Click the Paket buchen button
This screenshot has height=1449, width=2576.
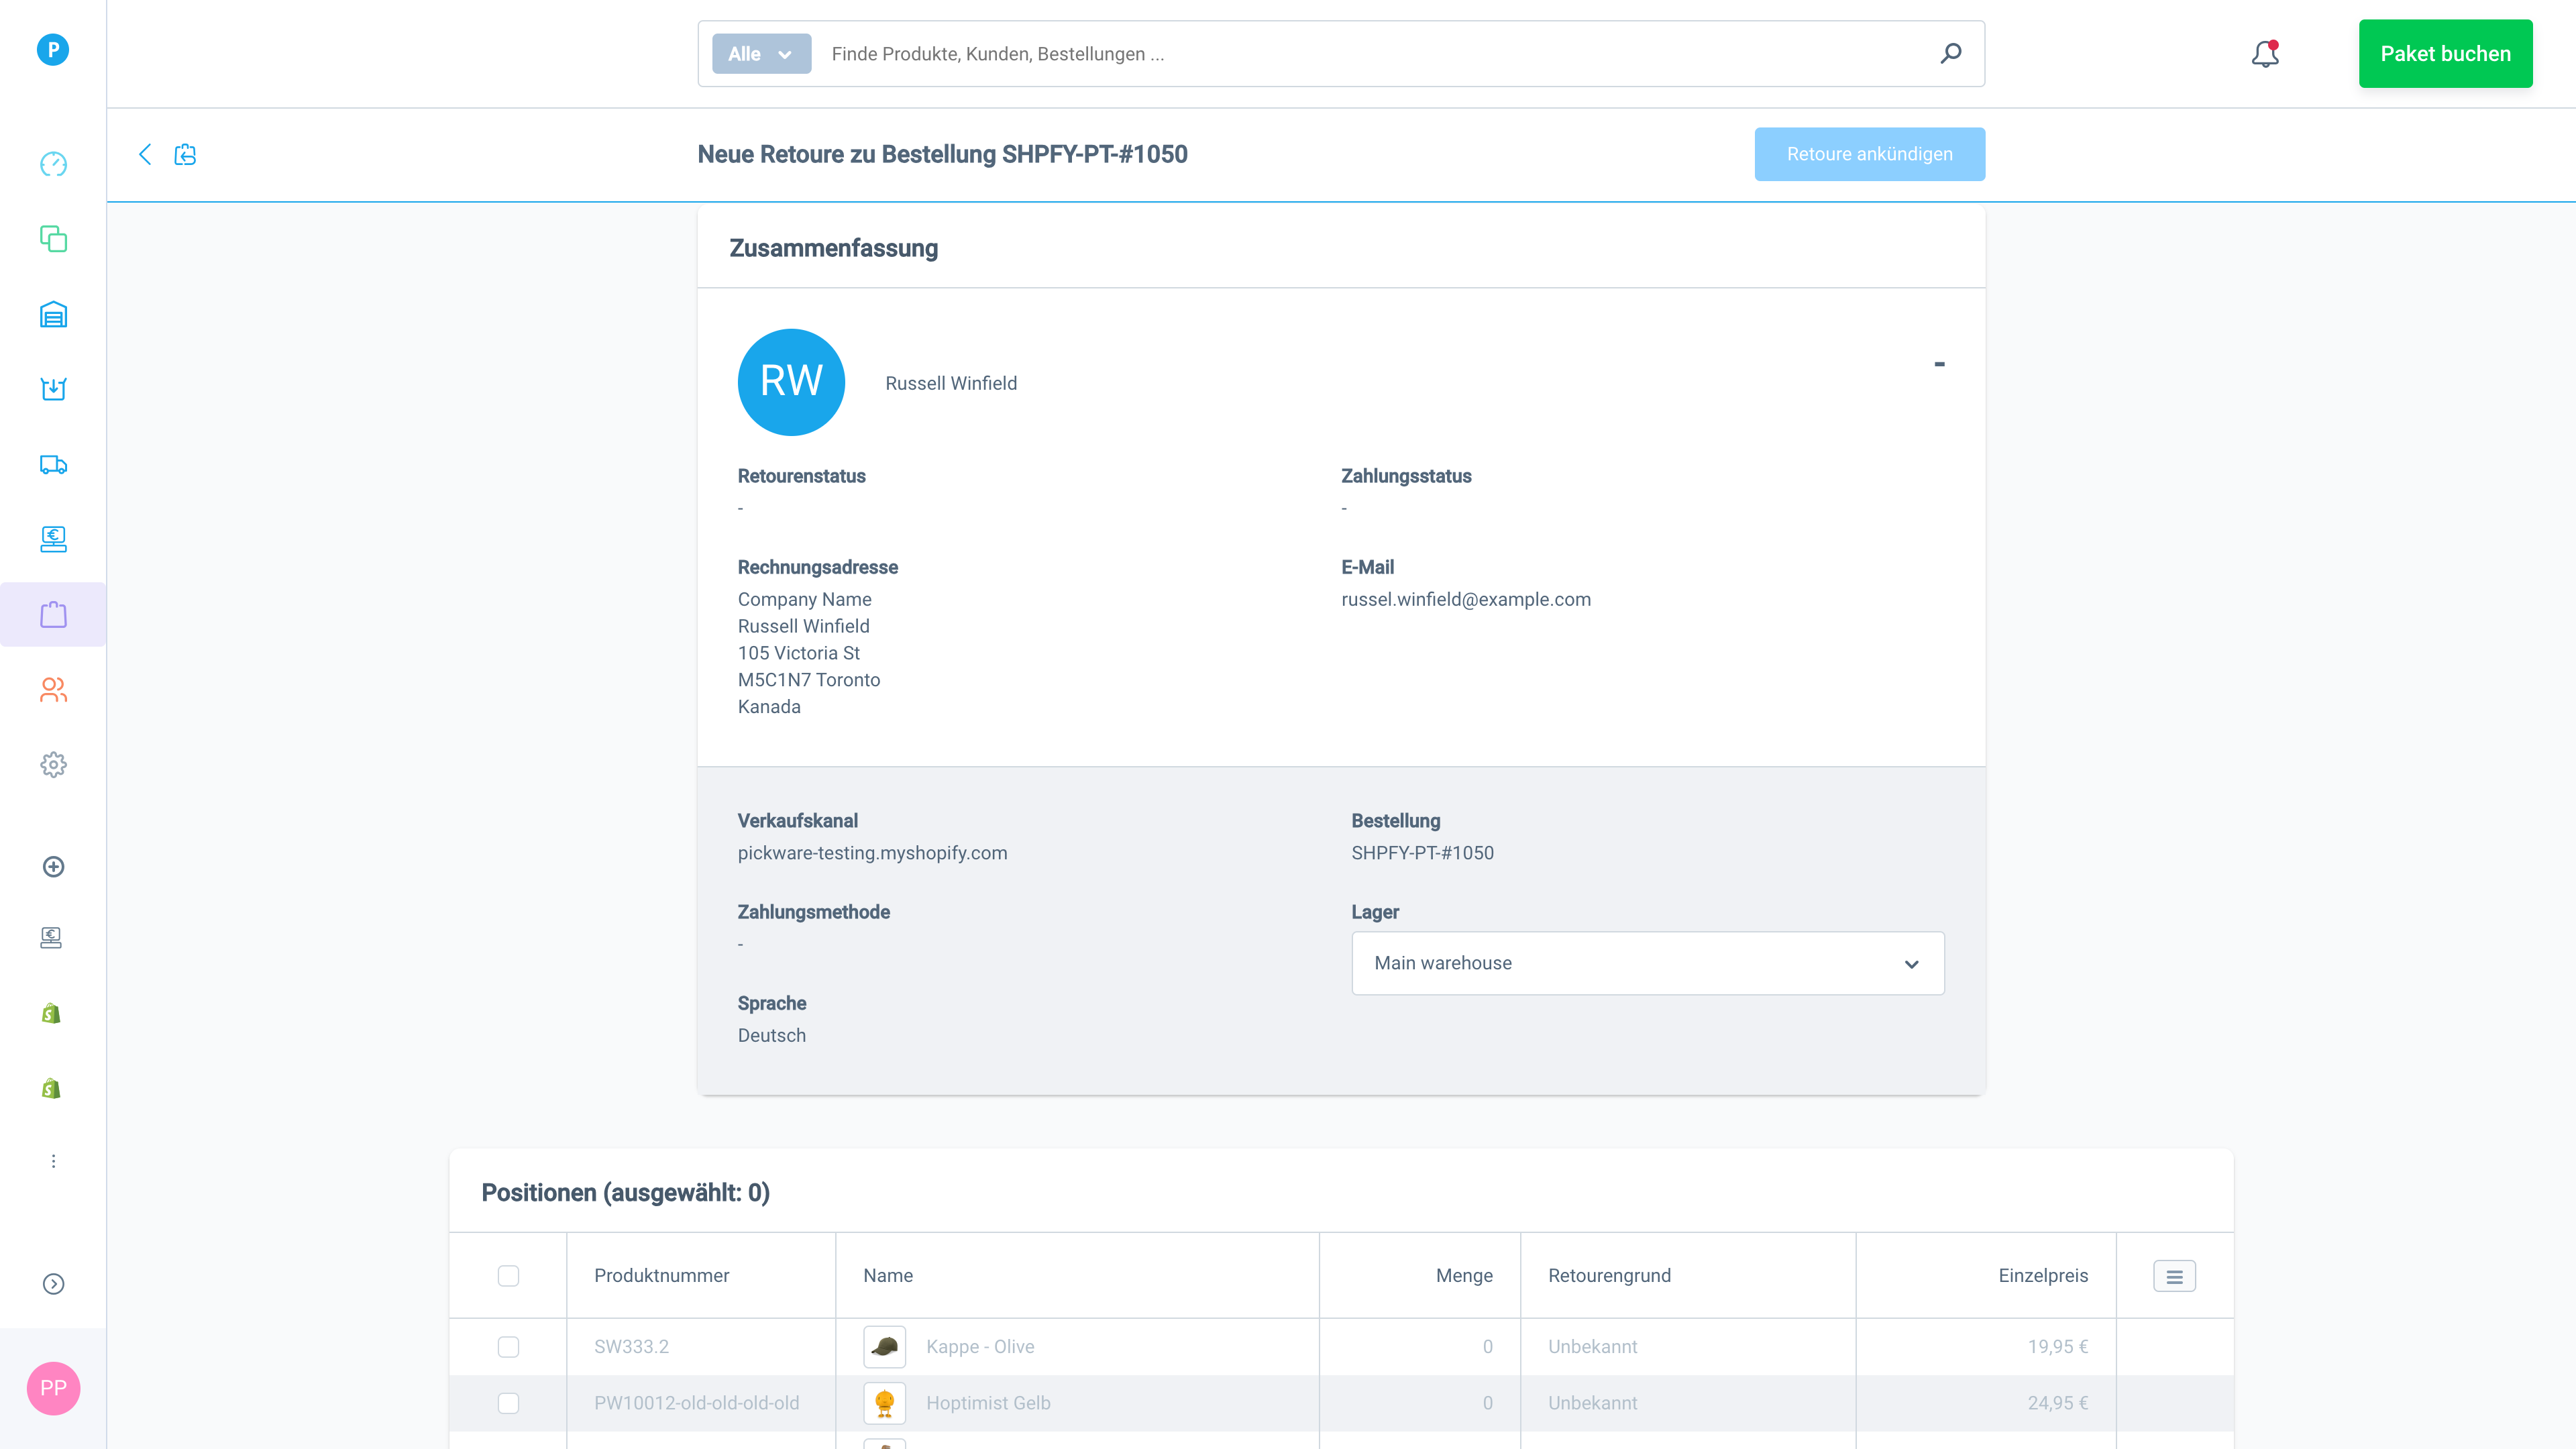[2445, 54]
